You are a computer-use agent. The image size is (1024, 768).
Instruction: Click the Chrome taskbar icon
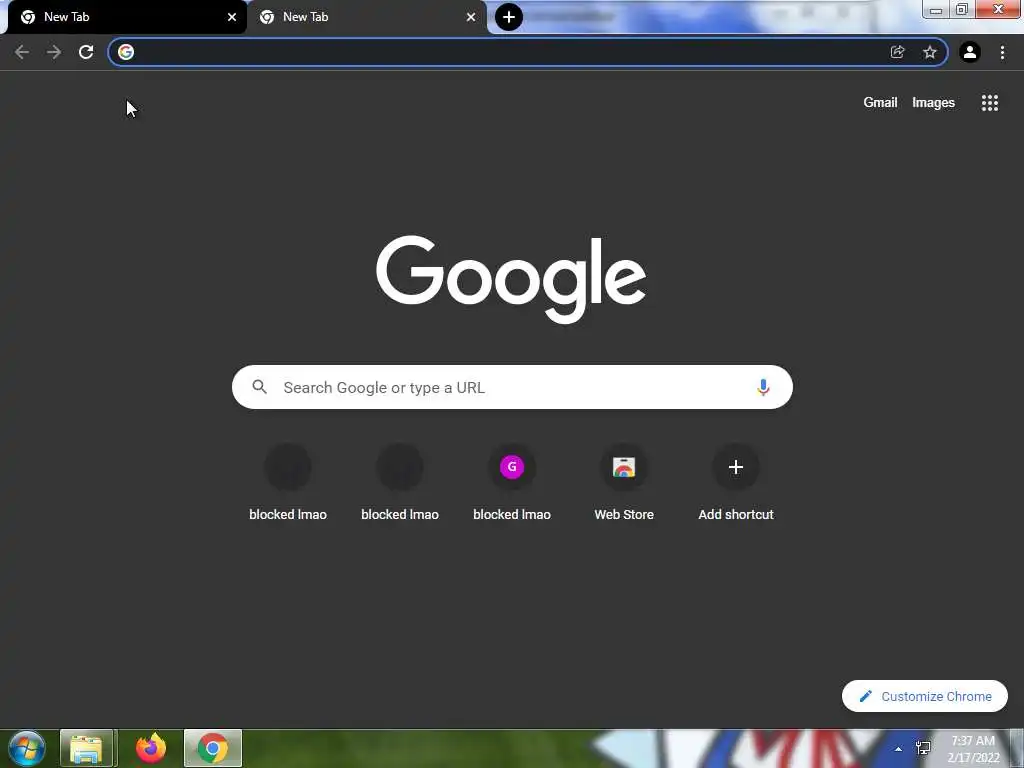click(x=213, y=748)
